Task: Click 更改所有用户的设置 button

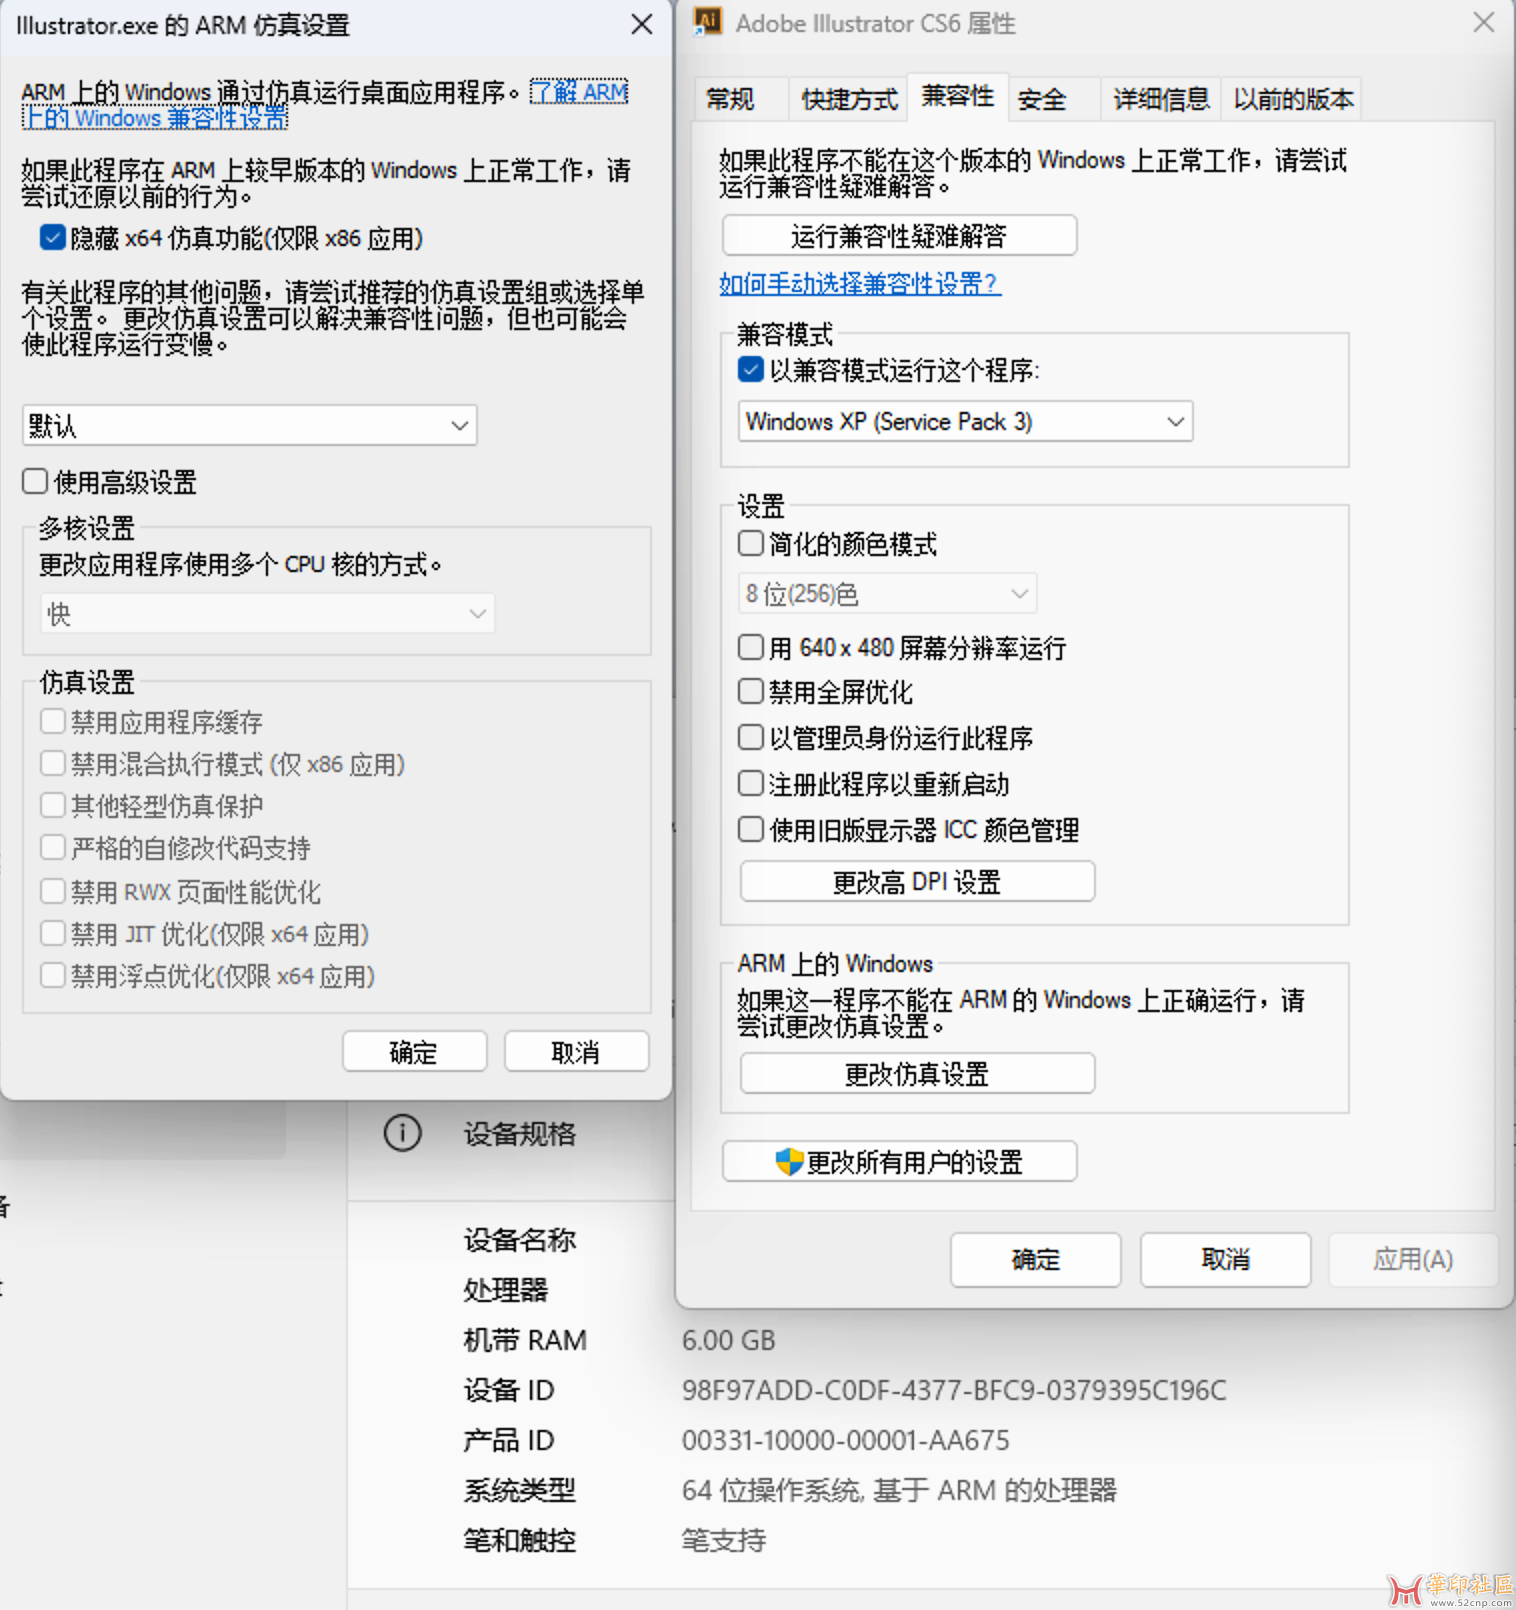Action: click(899, 1161)
